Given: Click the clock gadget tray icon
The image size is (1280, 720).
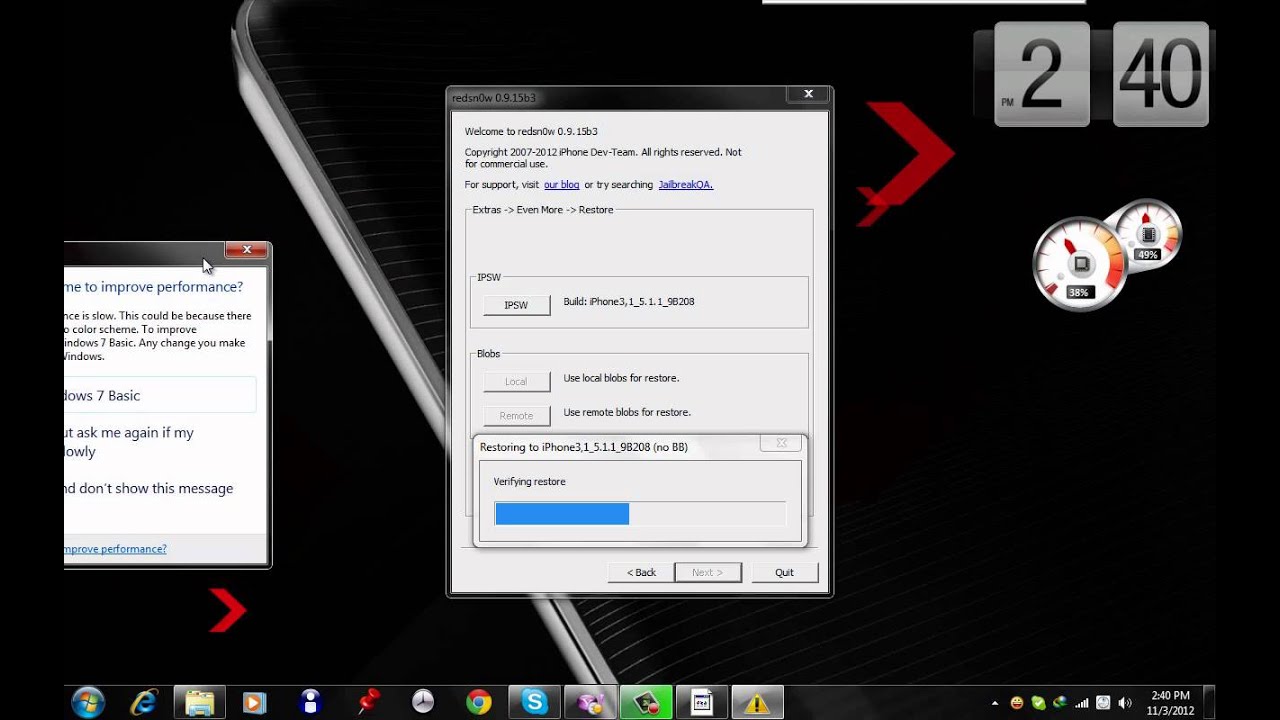Looking at the screenshot, I should (1102, 703).
